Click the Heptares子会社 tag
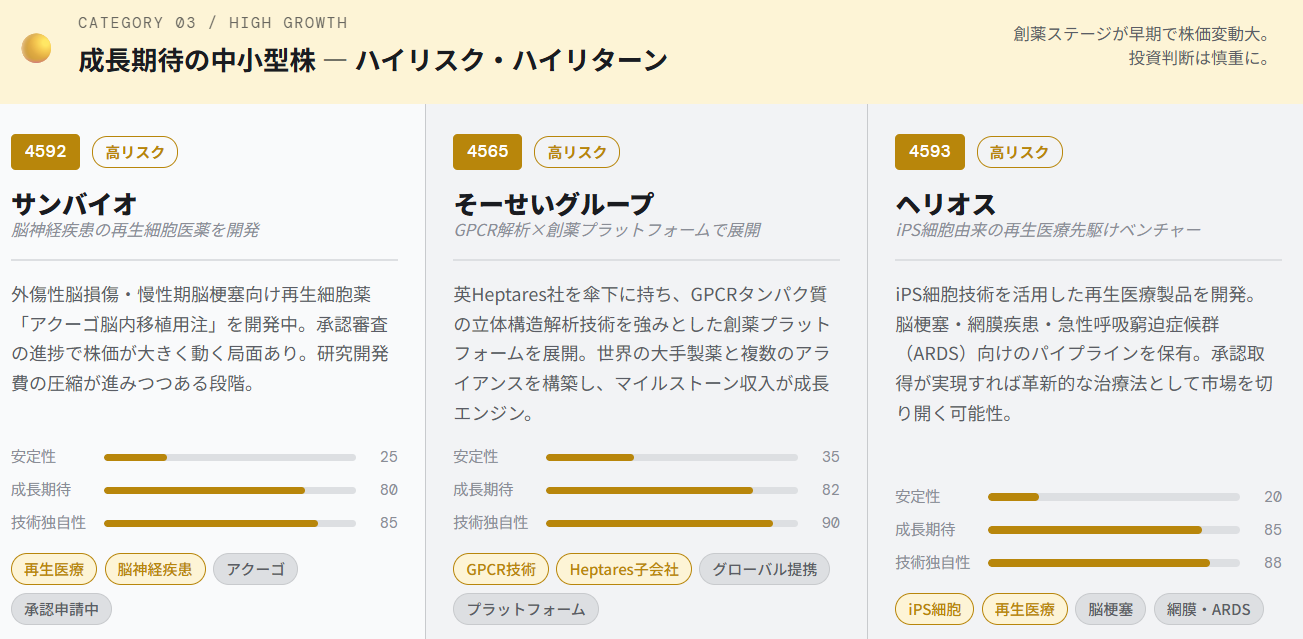 pos(624,570)
